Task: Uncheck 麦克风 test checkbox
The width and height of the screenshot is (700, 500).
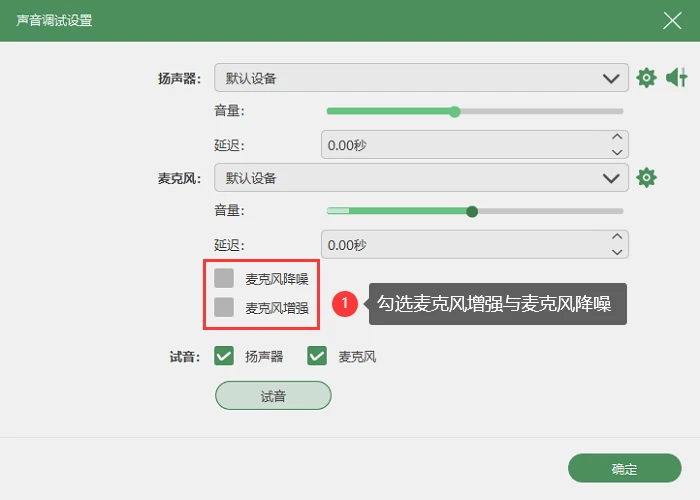Action: (317, 356)
